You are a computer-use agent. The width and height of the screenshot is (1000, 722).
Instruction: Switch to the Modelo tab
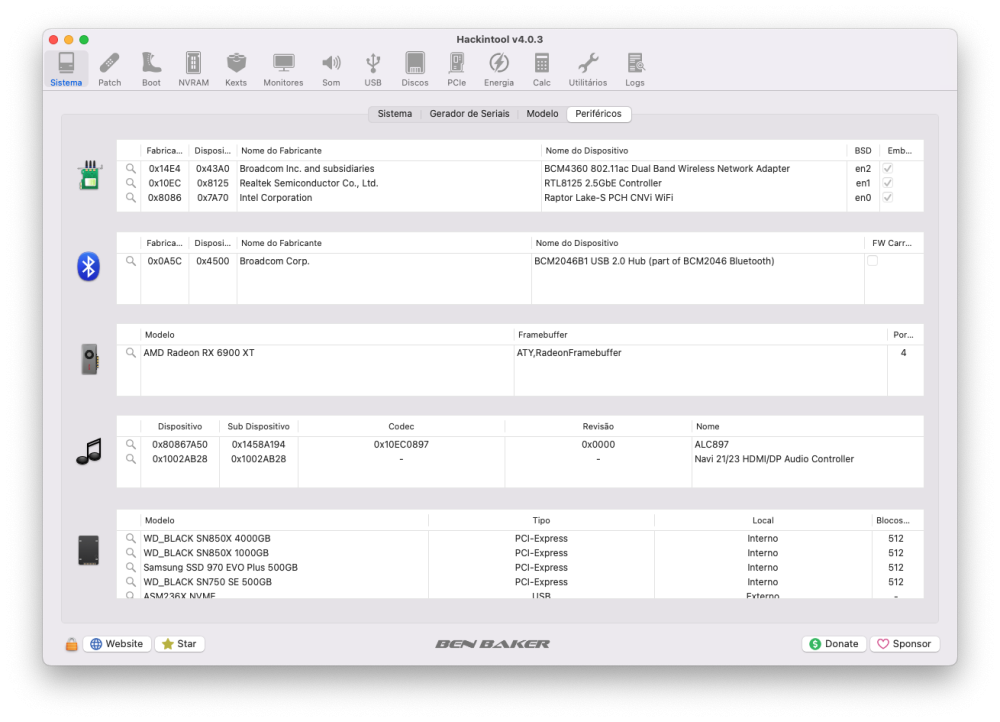tap(542, 114)
